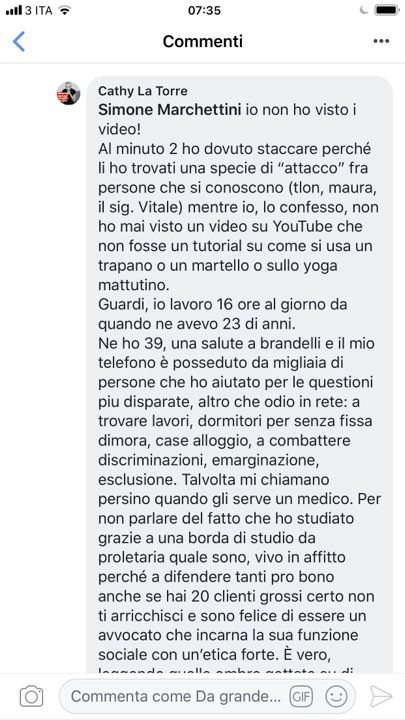The height and width of the screenshot is (720, 405).
Task: Open Cathy La Torre's profile name
Action: tap(143, 91)
